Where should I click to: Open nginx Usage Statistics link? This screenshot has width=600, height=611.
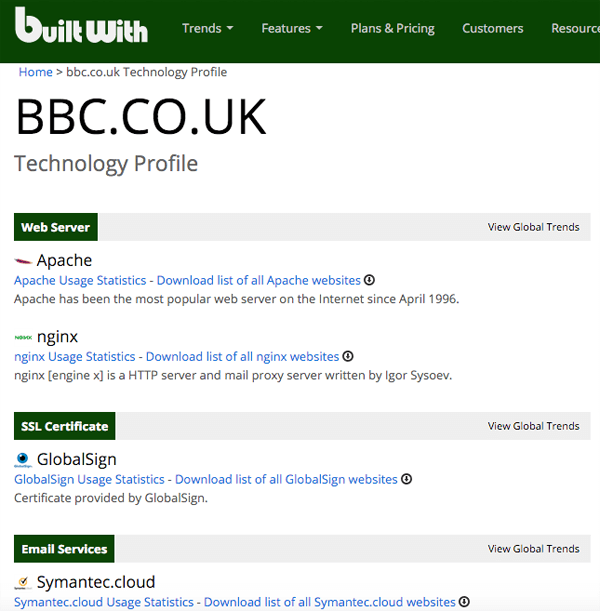(74, 357)
